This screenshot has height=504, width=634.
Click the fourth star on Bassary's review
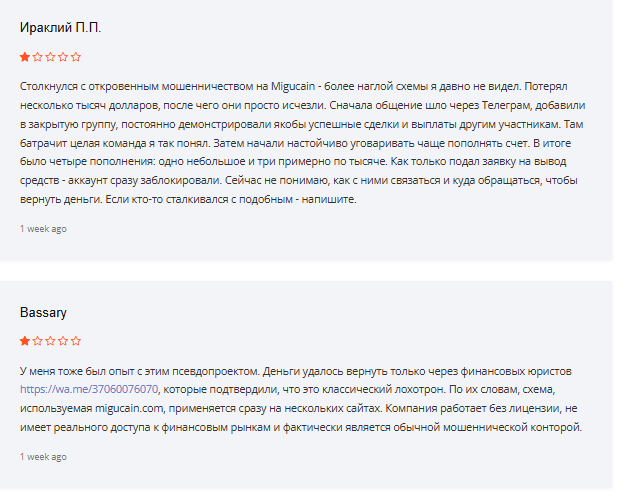(x=63, y=341)
